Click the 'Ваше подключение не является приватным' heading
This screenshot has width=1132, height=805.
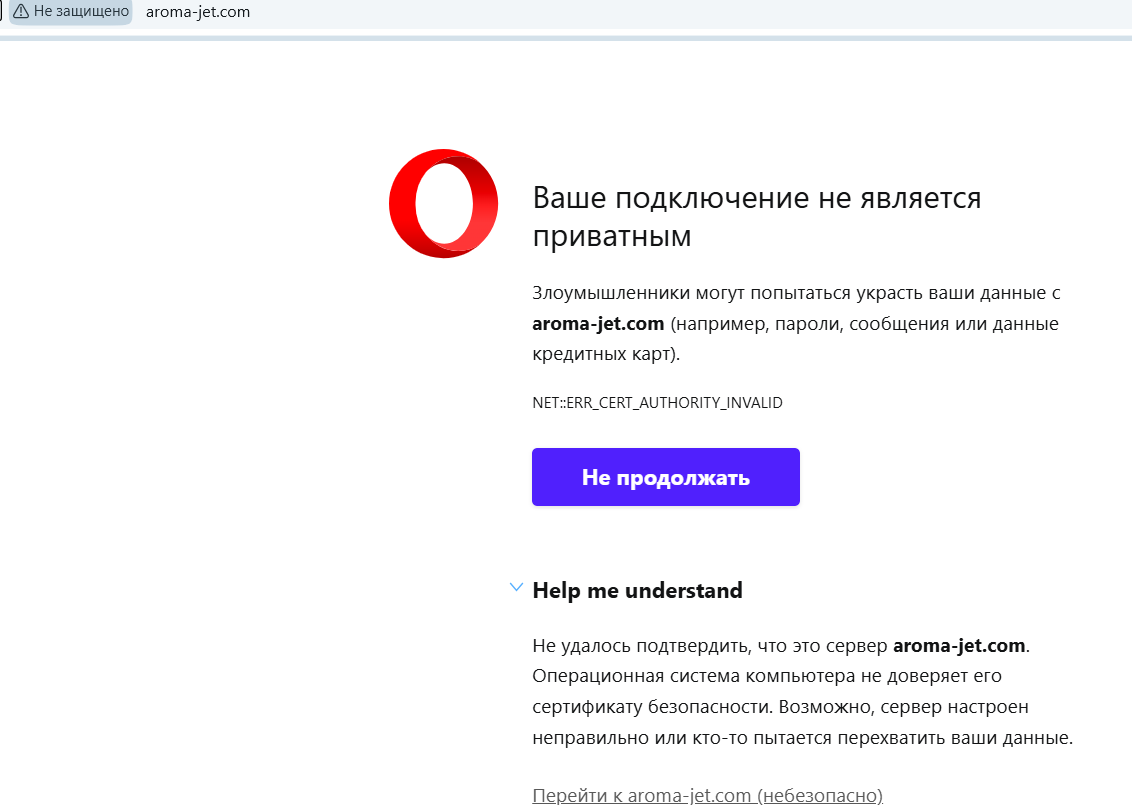757,217
